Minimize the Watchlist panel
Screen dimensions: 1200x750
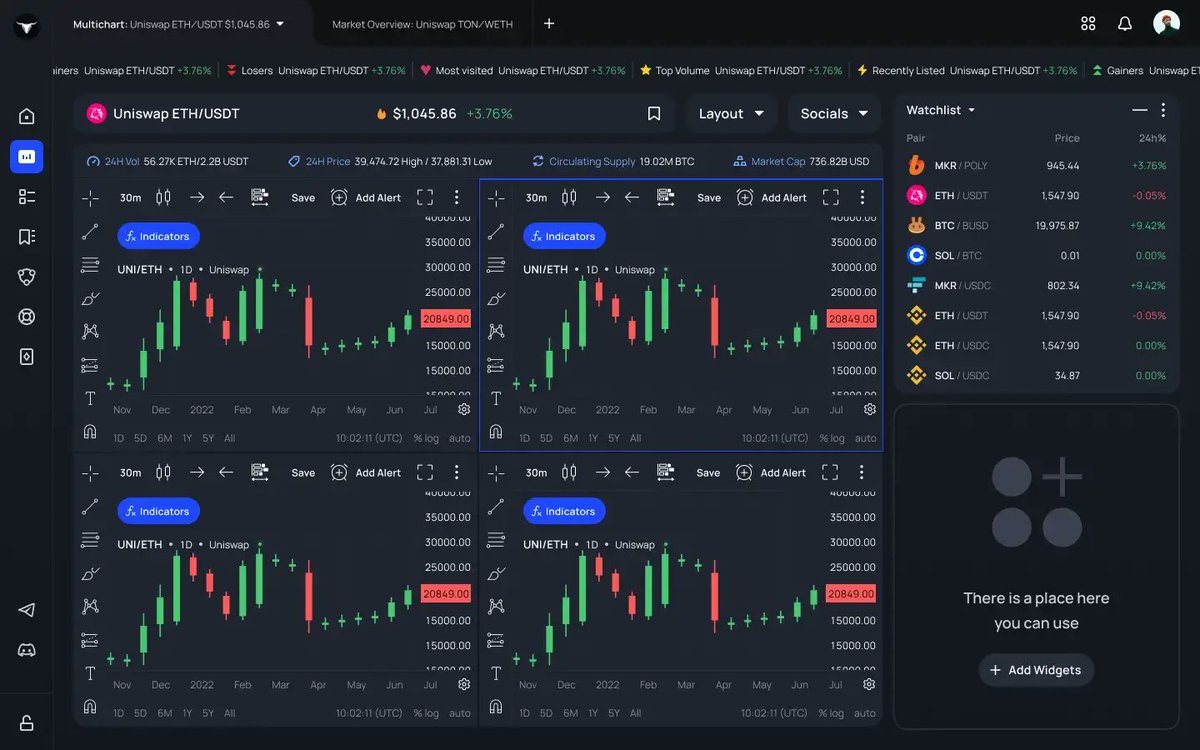(1139, 110)
